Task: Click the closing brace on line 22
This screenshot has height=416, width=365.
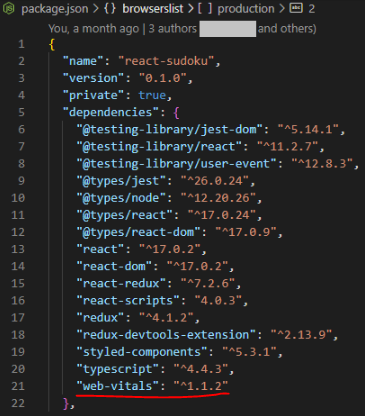Action: (66, 403)
